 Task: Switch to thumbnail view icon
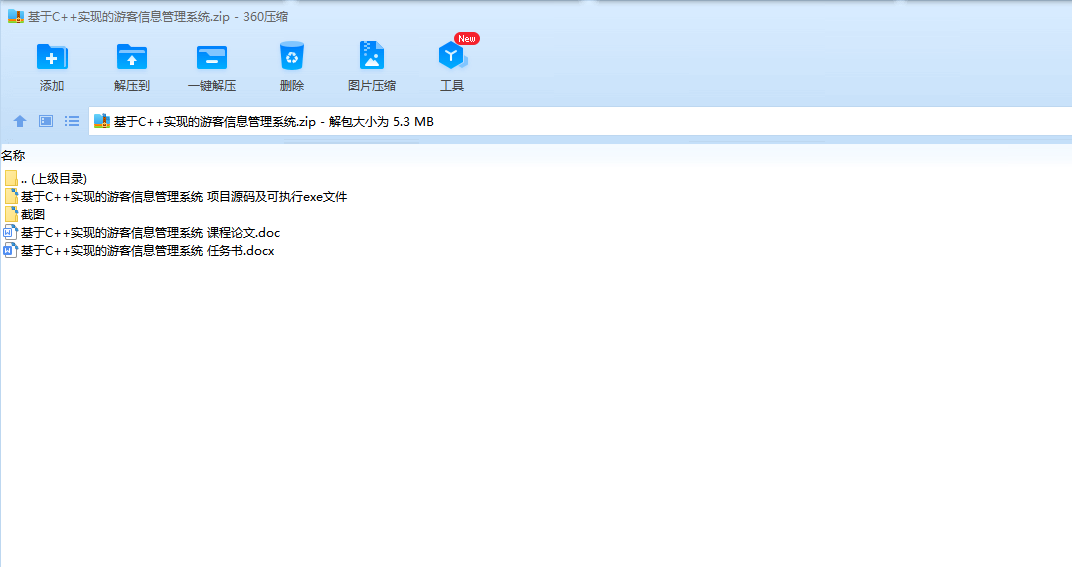coord(46,121)
